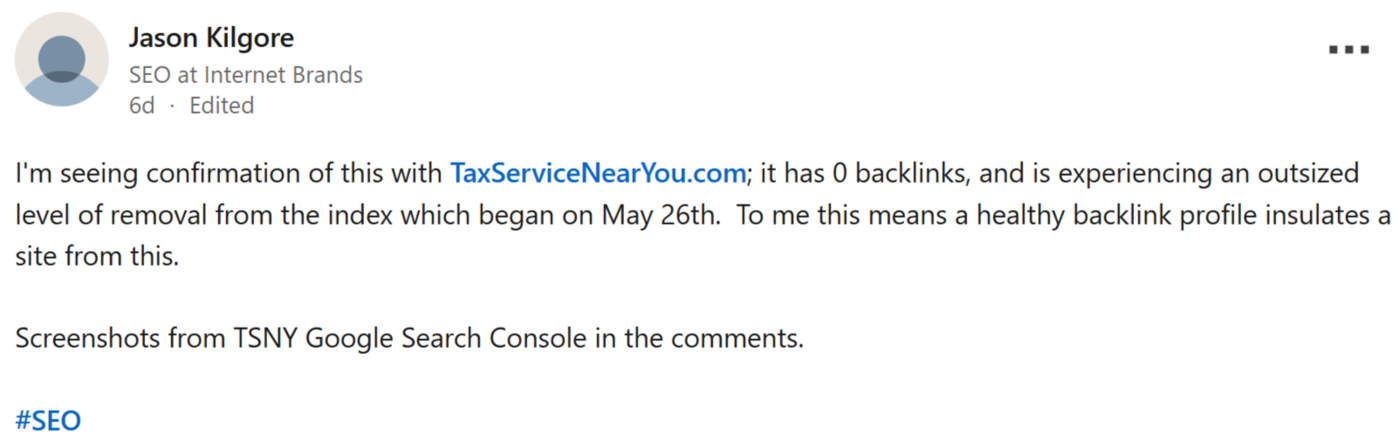This screenshot has width=1400, height=442.
Task: Click the "Edited" label
Action: click(221, 105)
